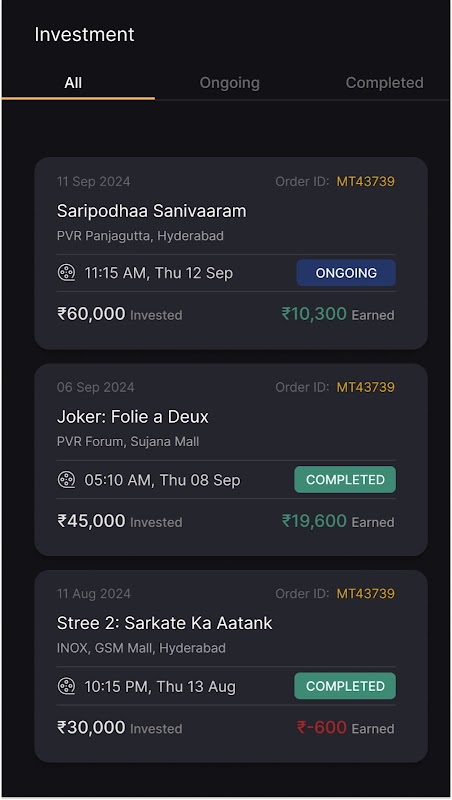Click the ₹10,300 earned amount
Viewport: 452px width, 800px height.
(314, 314)
